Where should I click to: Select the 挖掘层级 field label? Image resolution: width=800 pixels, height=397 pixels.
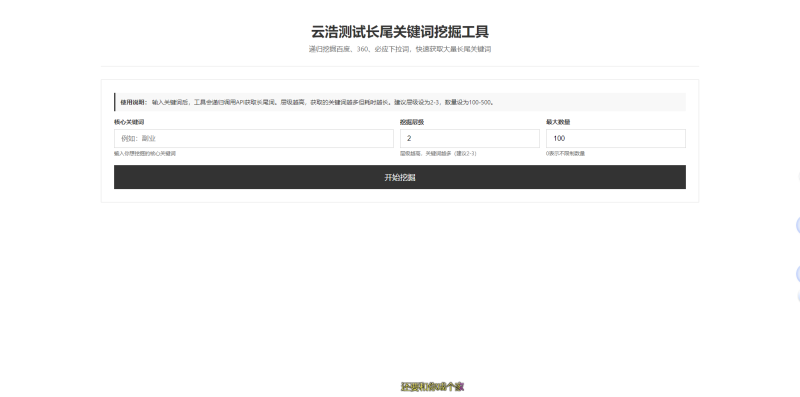click(412, 122)
